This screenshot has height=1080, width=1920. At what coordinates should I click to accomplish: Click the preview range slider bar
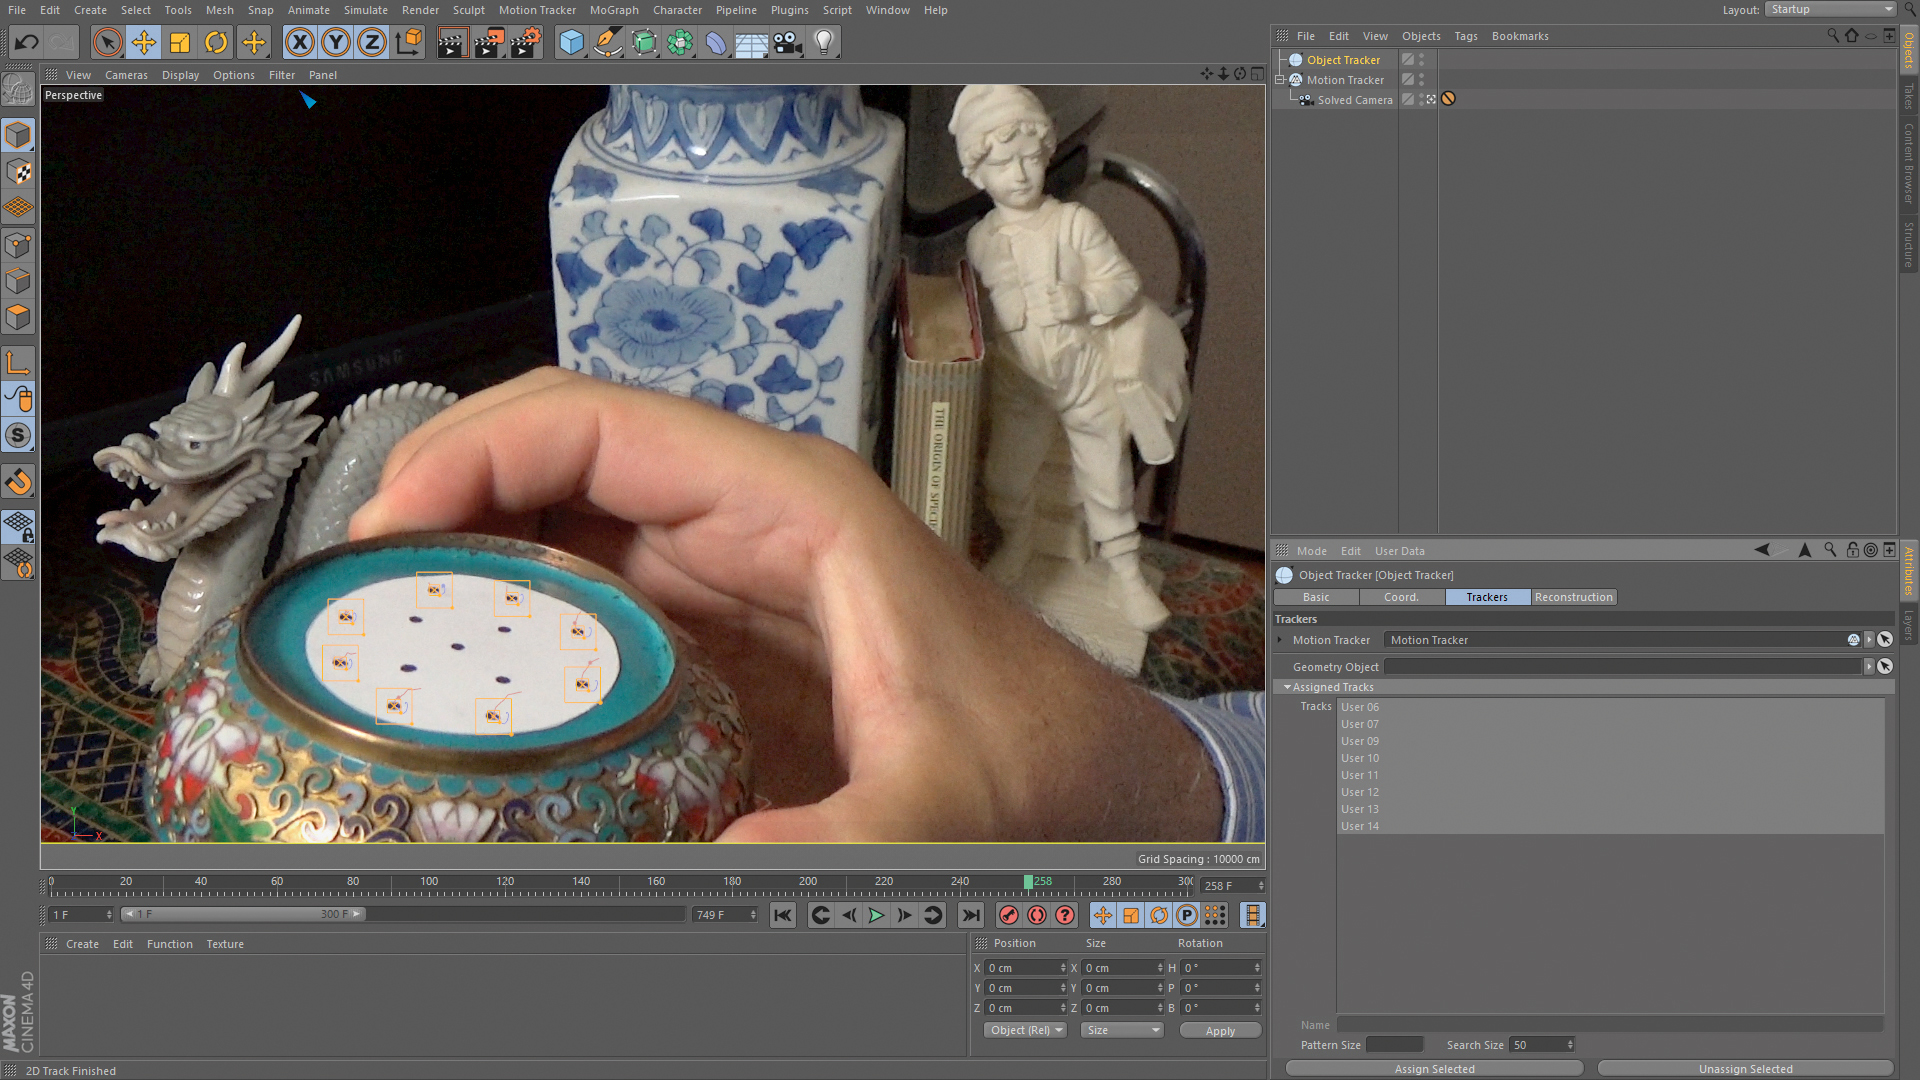coord(243,914)
